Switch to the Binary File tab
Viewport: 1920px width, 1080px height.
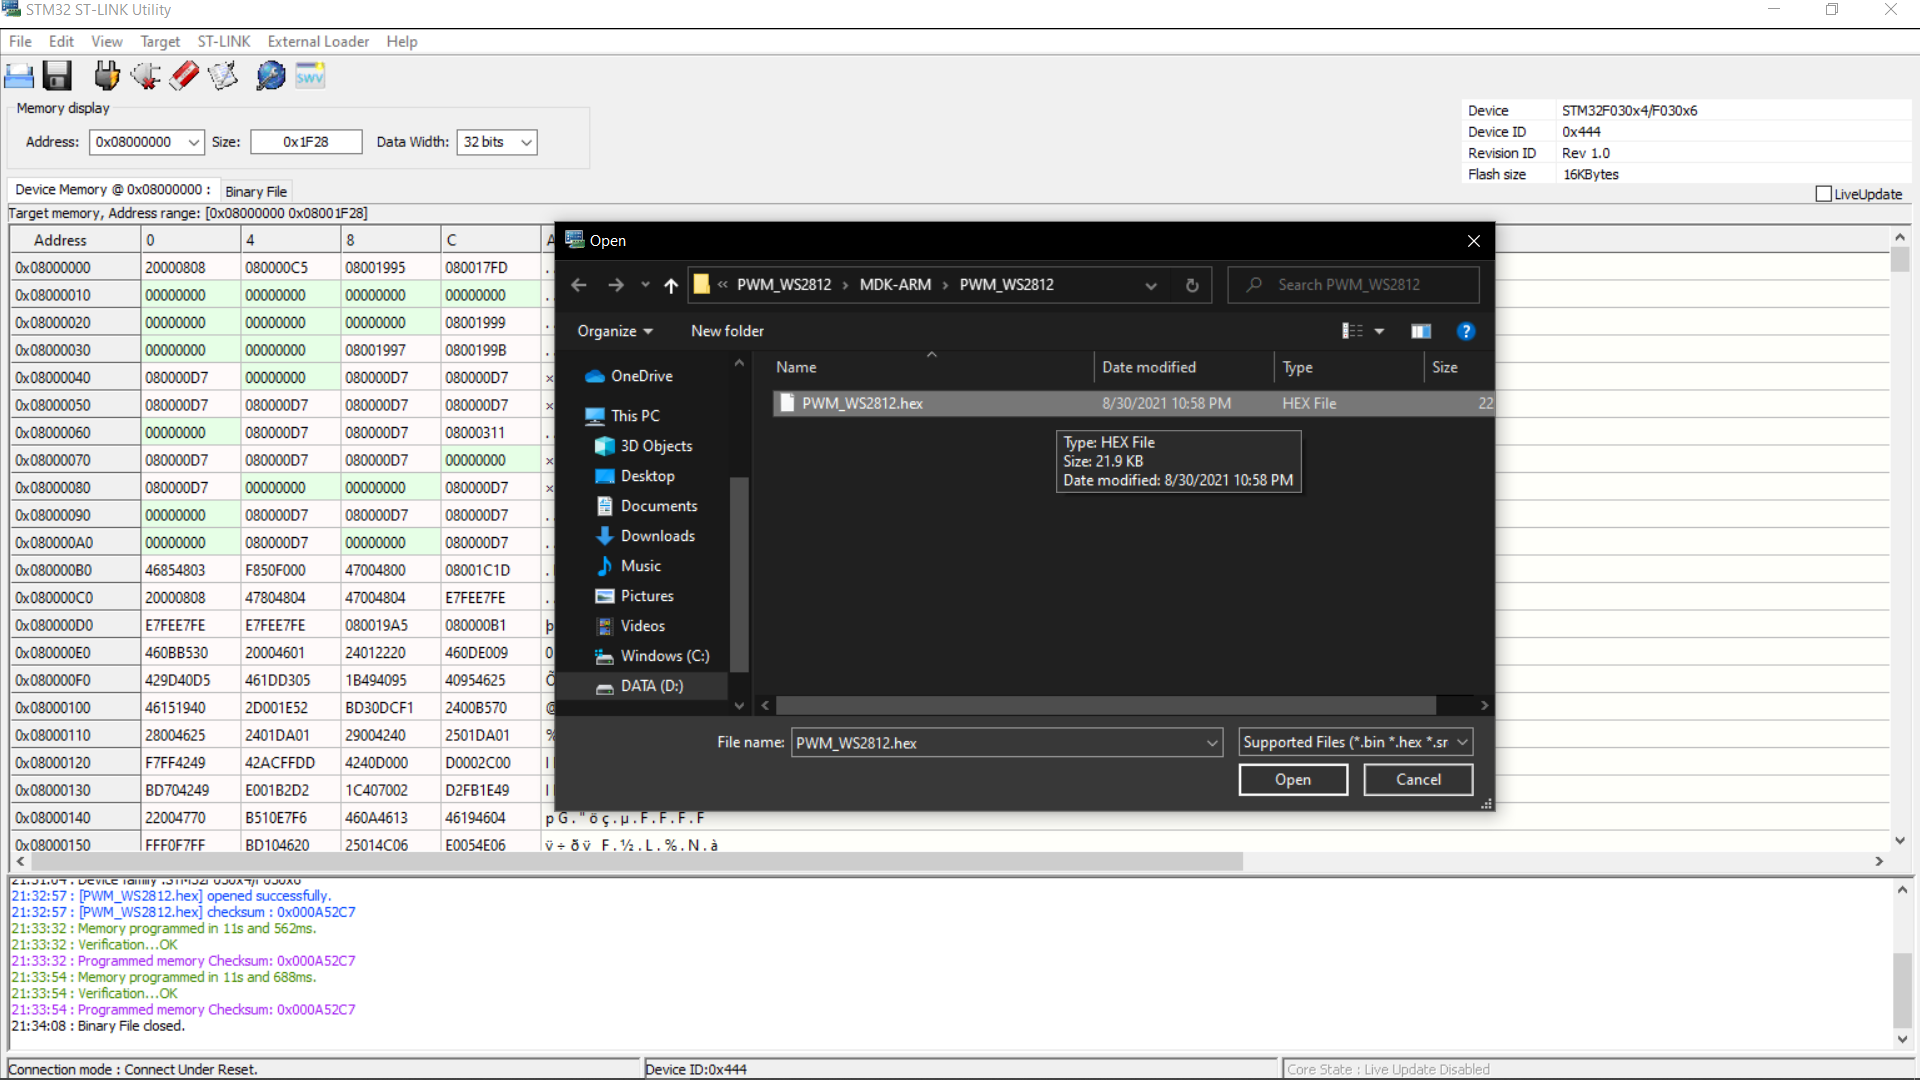click(256, 192)
